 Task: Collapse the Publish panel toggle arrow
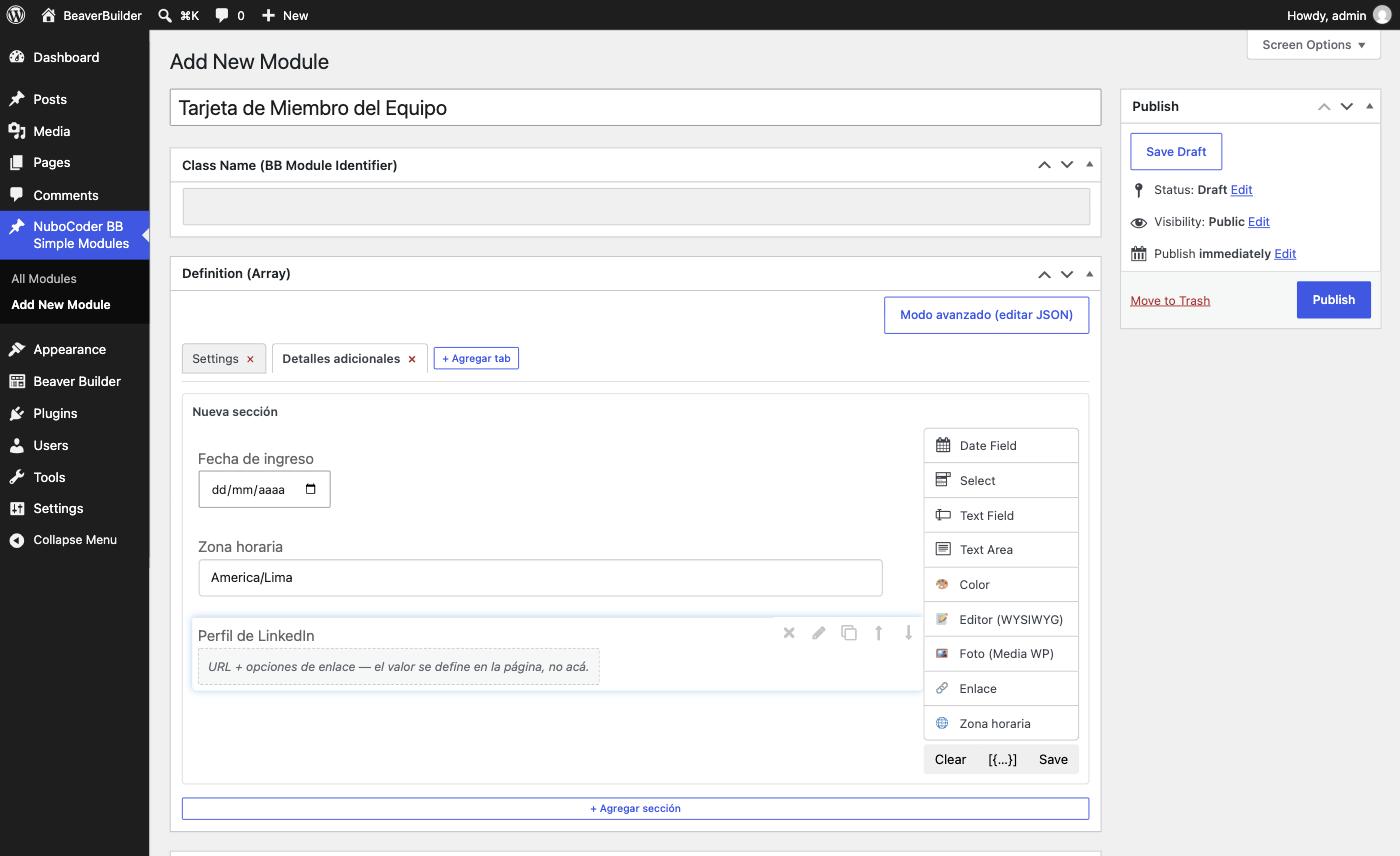click(1369, 106)
